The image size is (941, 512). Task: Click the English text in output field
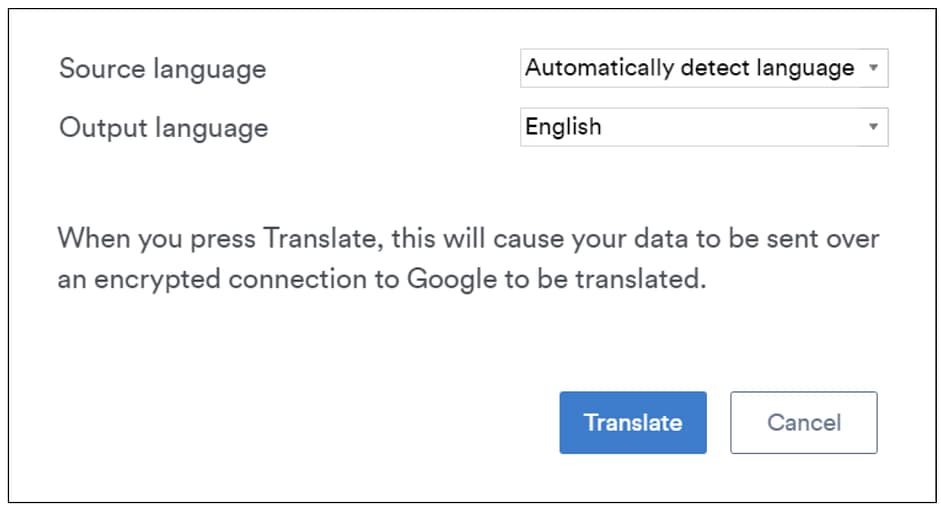pos(563,127)
